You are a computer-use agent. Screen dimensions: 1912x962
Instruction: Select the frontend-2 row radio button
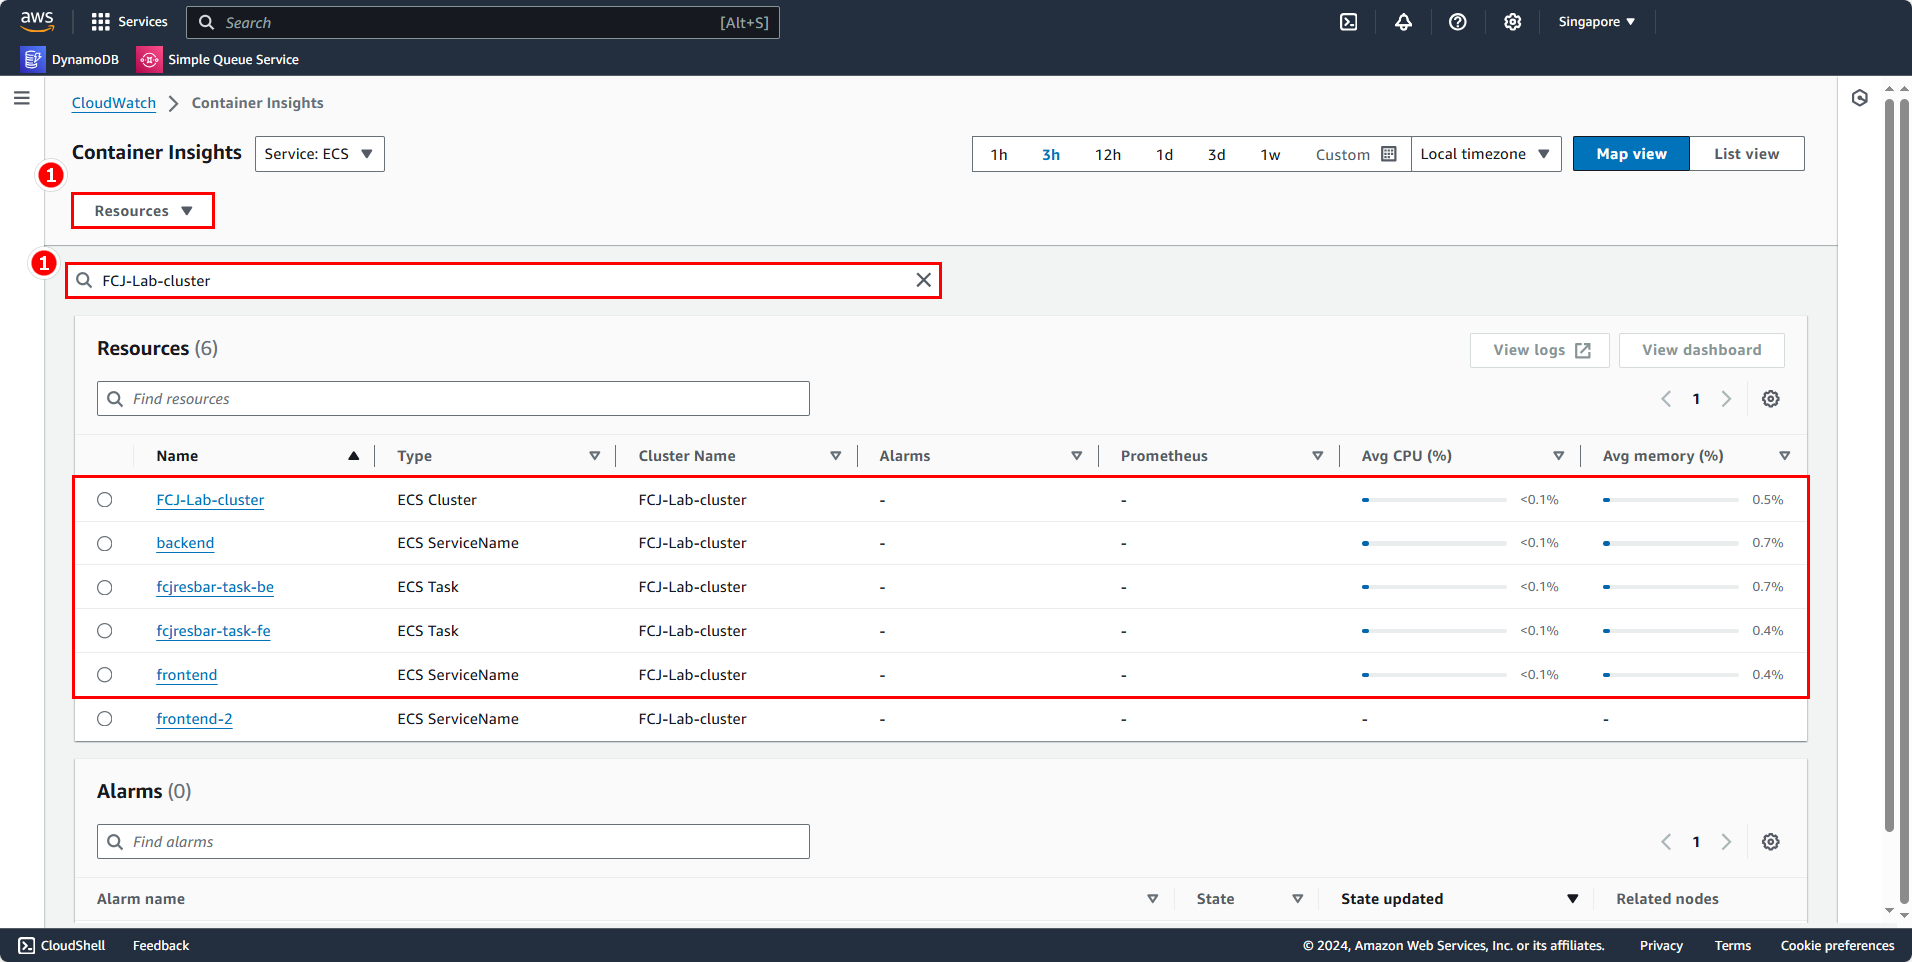coord(105,719)
